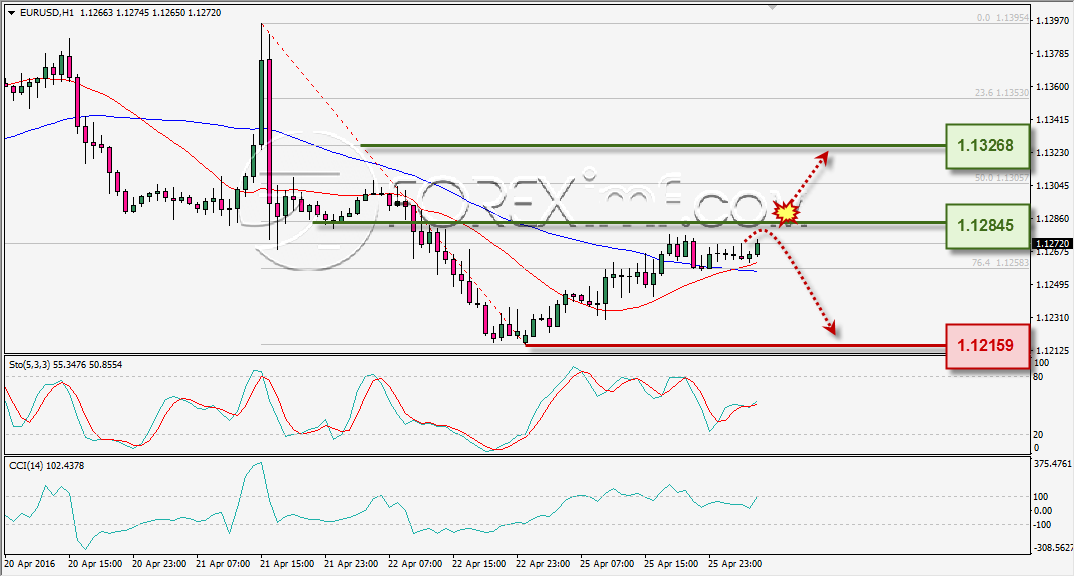This screenshot has height=577, width=1075.
Task: Click the Fibonacci label 76.4 1.12583
Action: click(x=1000, y=262)
